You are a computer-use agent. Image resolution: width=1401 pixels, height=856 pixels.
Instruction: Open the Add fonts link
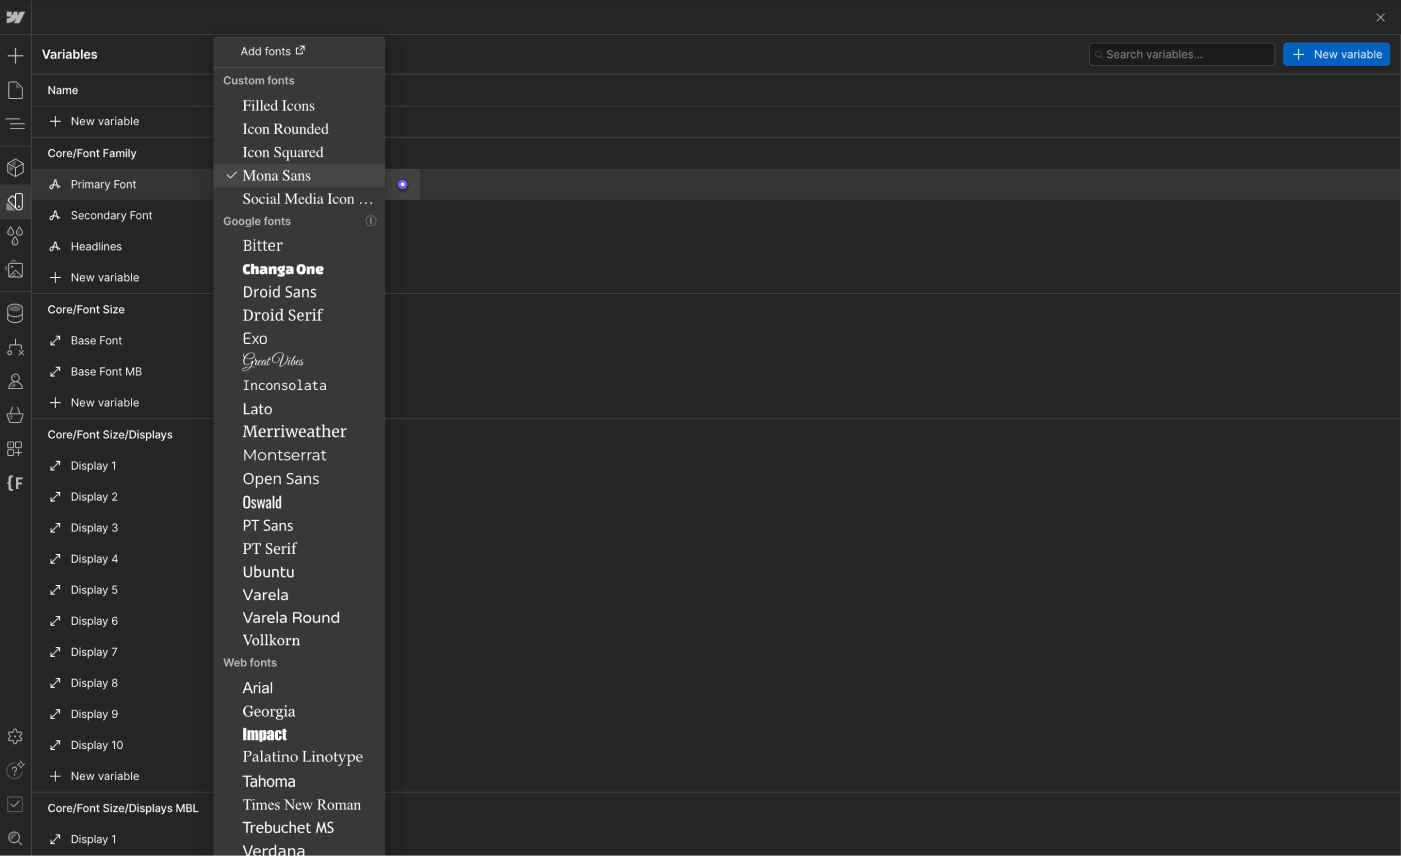271,50
